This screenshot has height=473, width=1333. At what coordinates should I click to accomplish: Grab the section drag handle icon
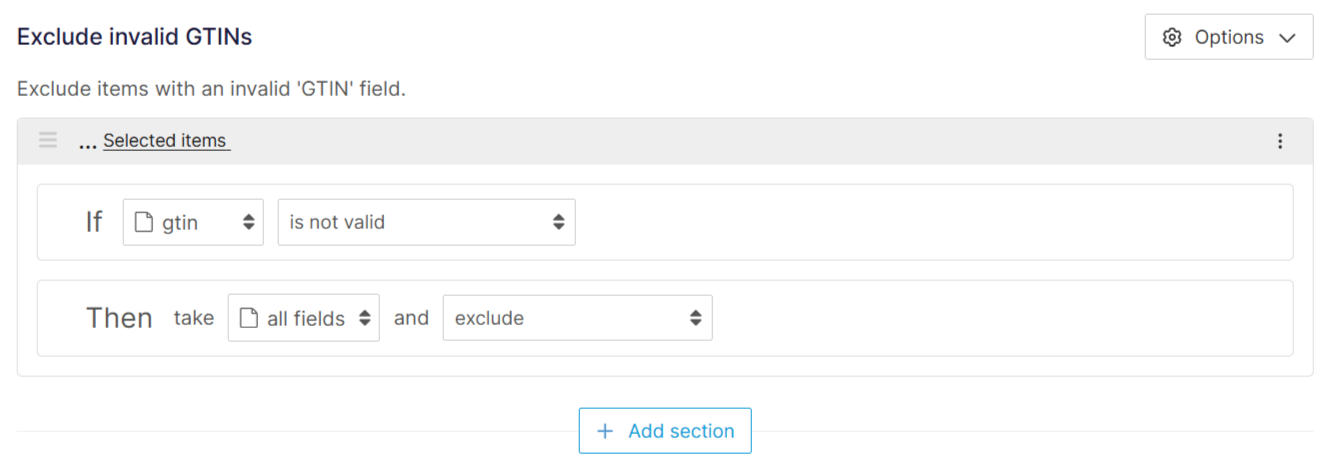[x=48, y=140]
